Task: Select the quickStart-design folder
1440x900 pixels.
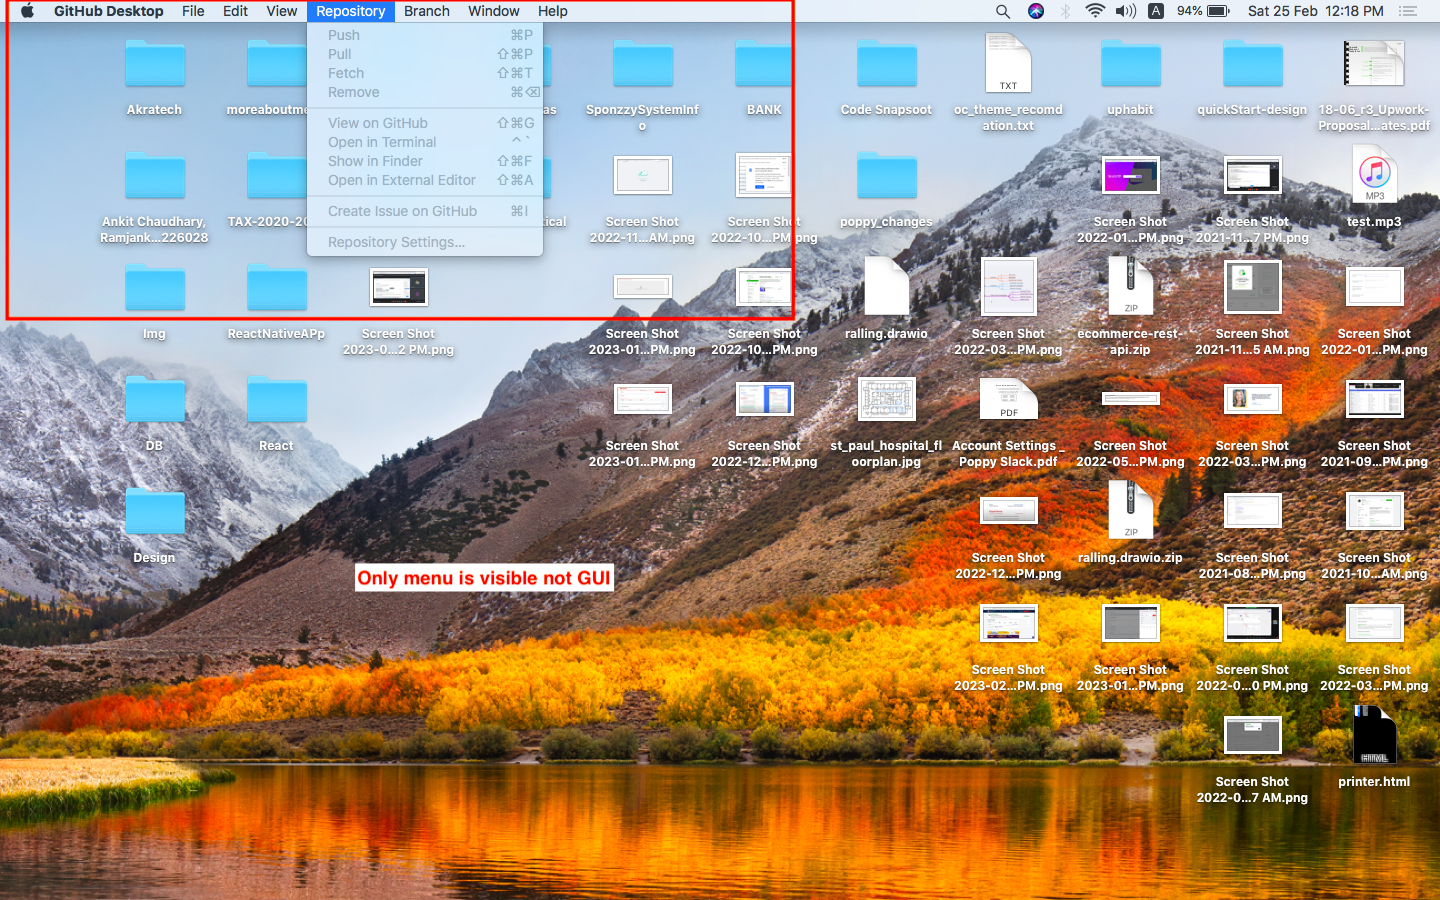Action: 1252,64
